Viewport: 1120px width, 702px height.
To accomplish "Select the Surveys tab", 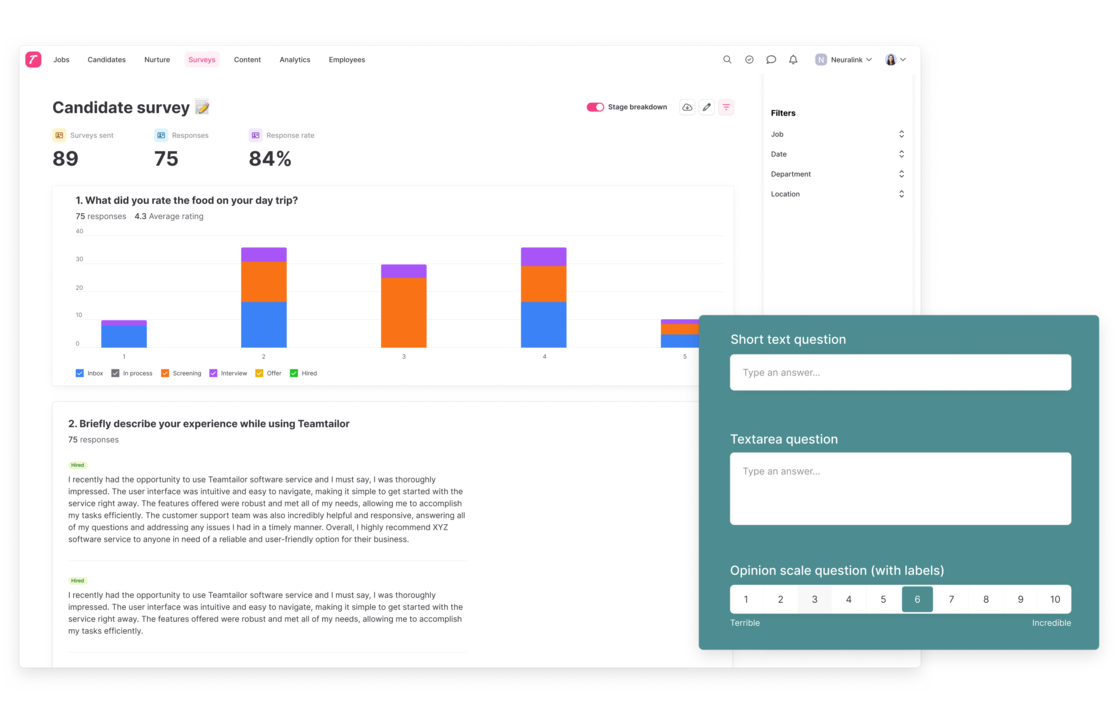I will tap(201, 59).
